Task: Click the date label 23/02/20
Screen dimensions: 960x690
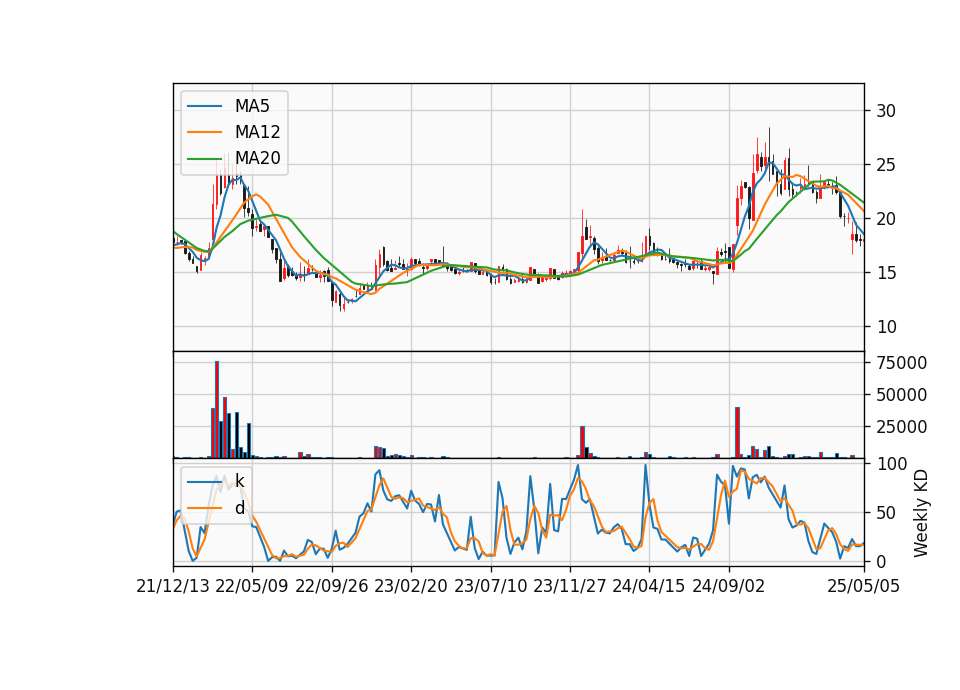Action: [x=411, y=586]
